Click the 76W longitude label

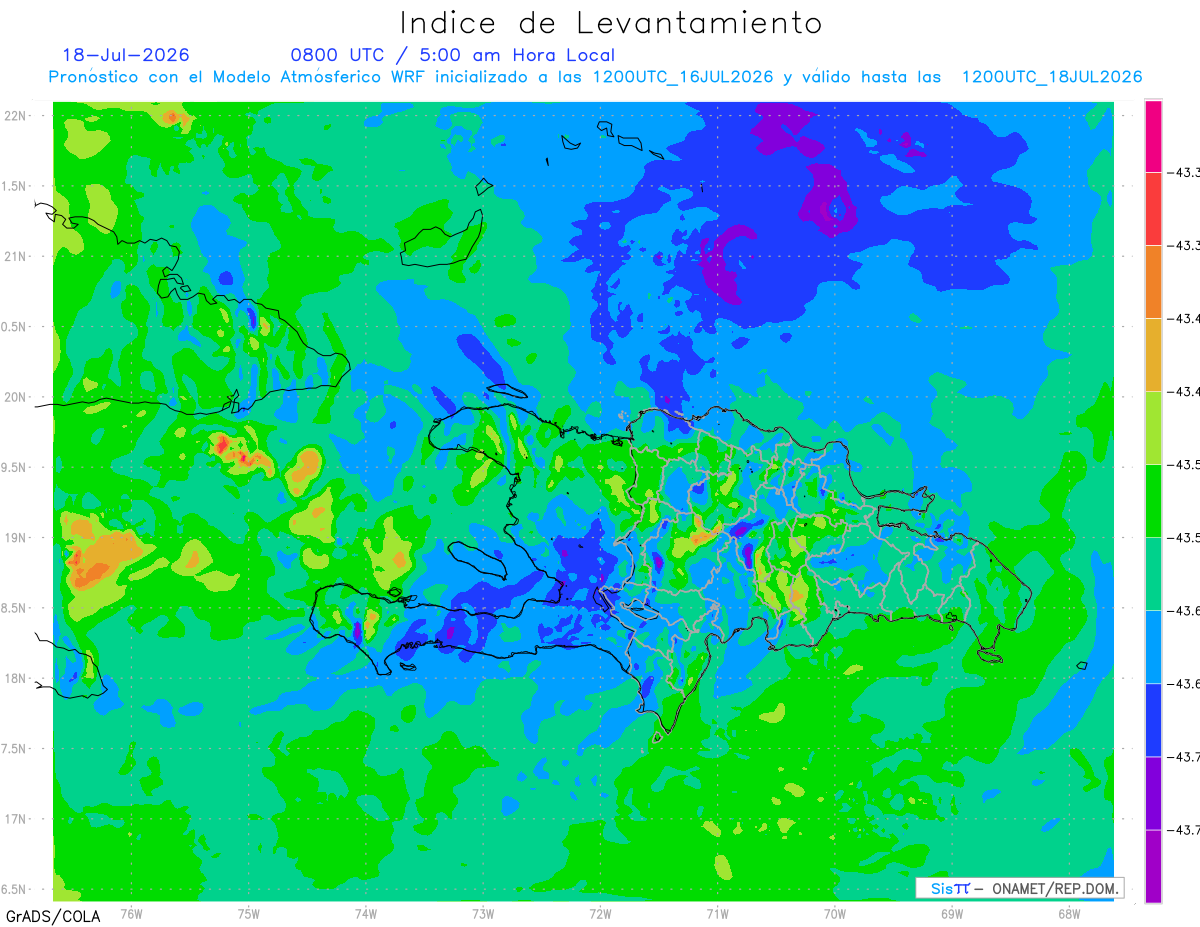[x=131, y=913]
